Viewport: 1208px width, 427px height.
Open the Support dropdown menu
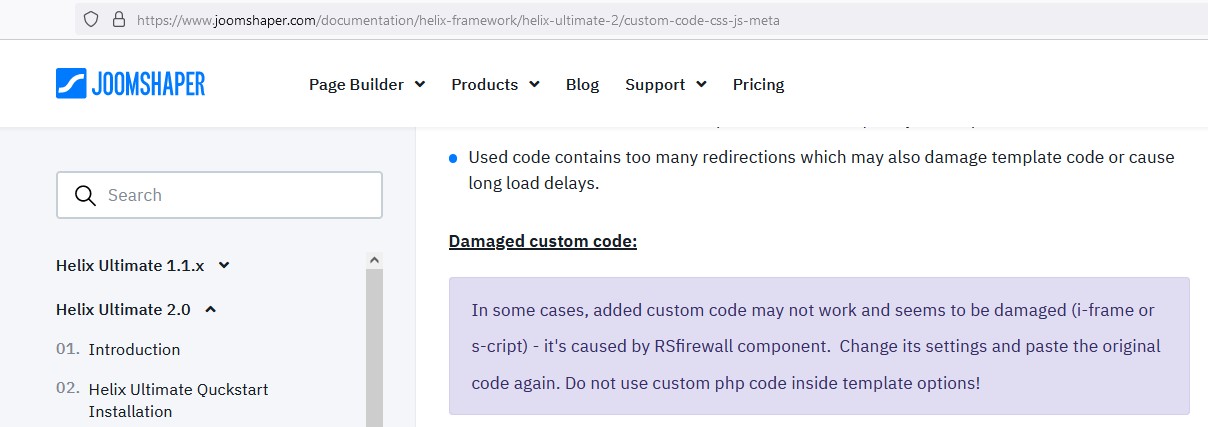(x=665, y=85)
